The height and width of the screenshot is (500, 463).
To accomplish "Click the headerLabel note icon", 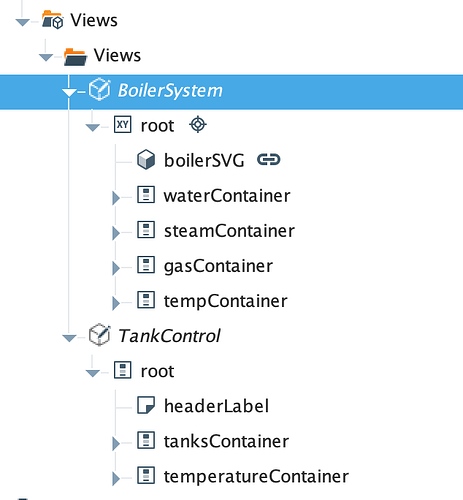I will coord(146,405).
